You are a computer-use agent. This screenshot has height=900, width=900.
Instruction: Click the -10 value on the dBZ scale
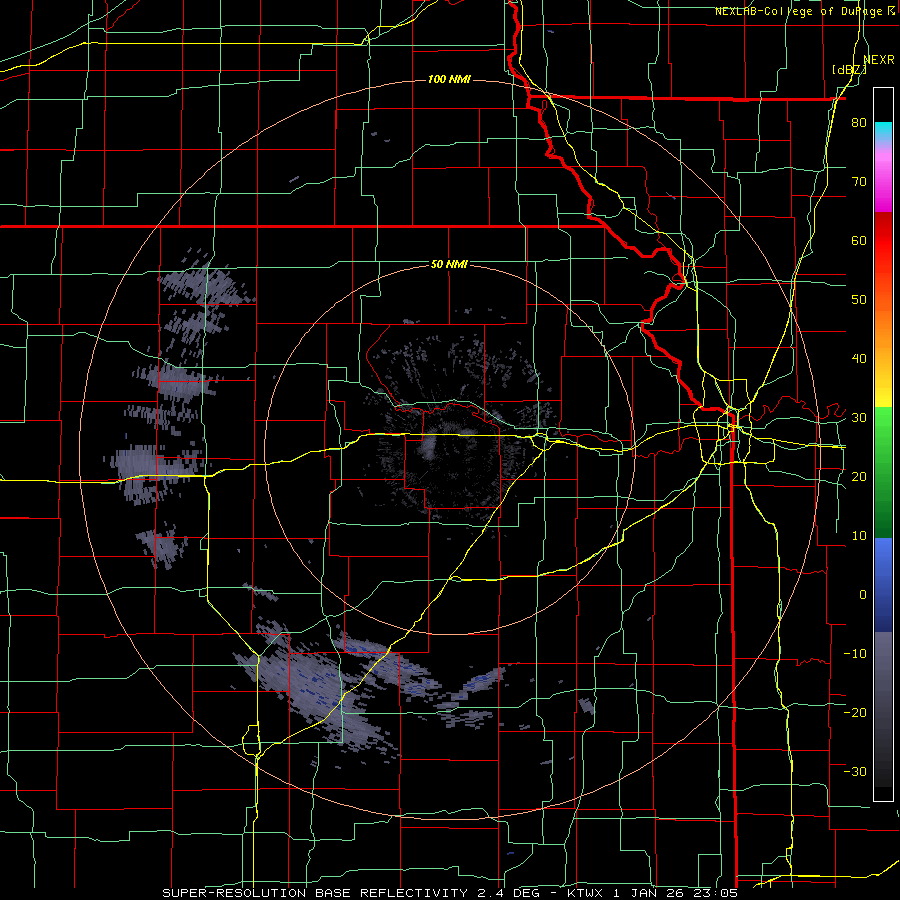pos(855,653)
